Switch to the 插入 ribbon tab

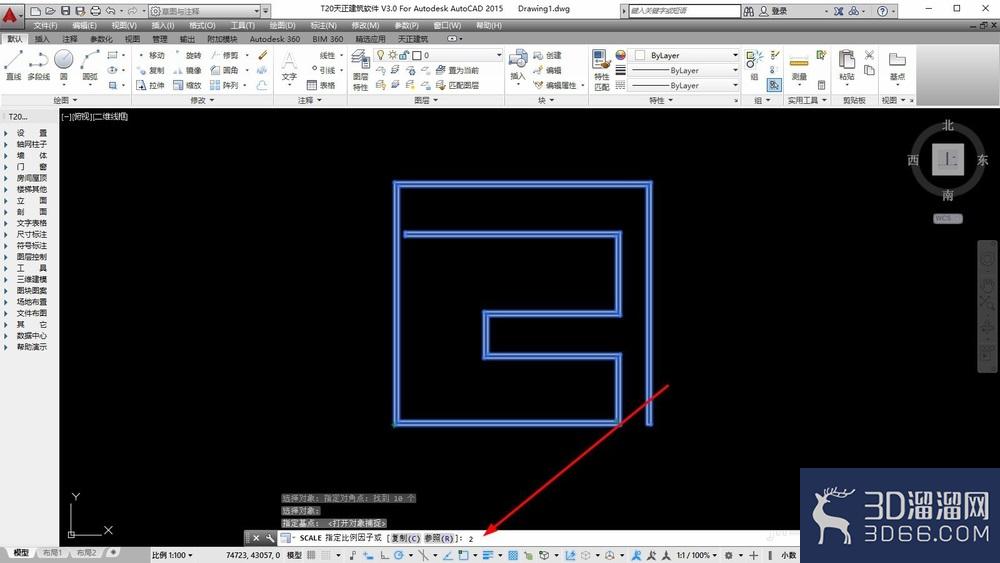point(42,39)
